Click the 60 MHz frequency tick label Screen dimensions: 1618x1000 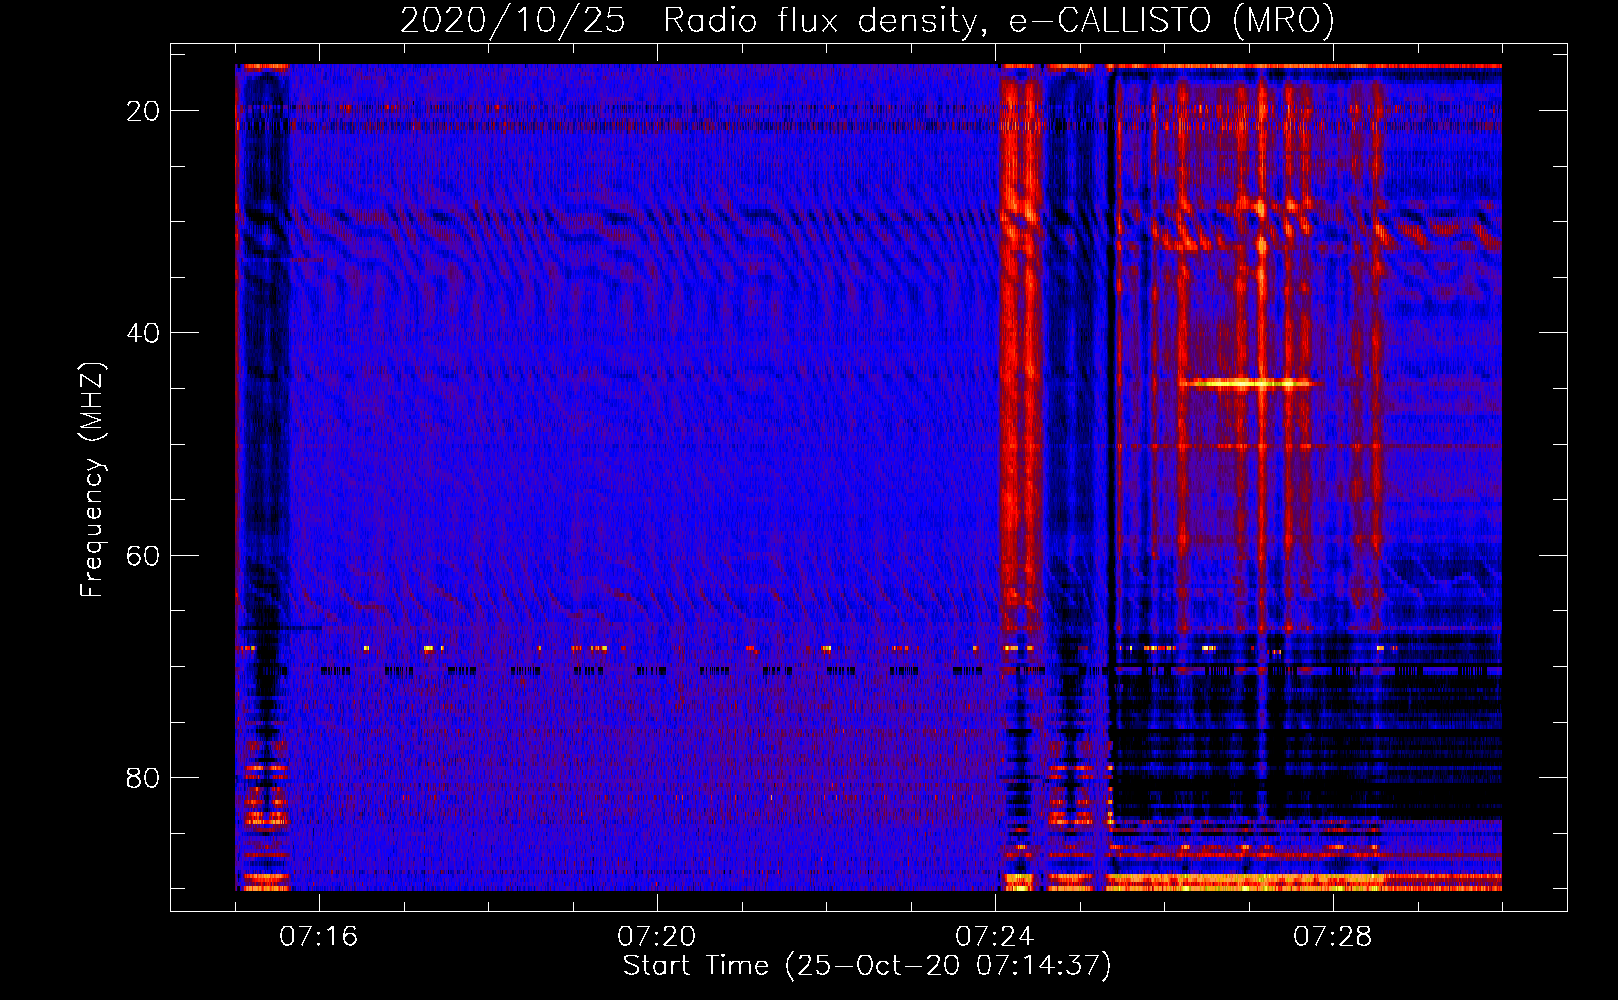pos(143,556)
